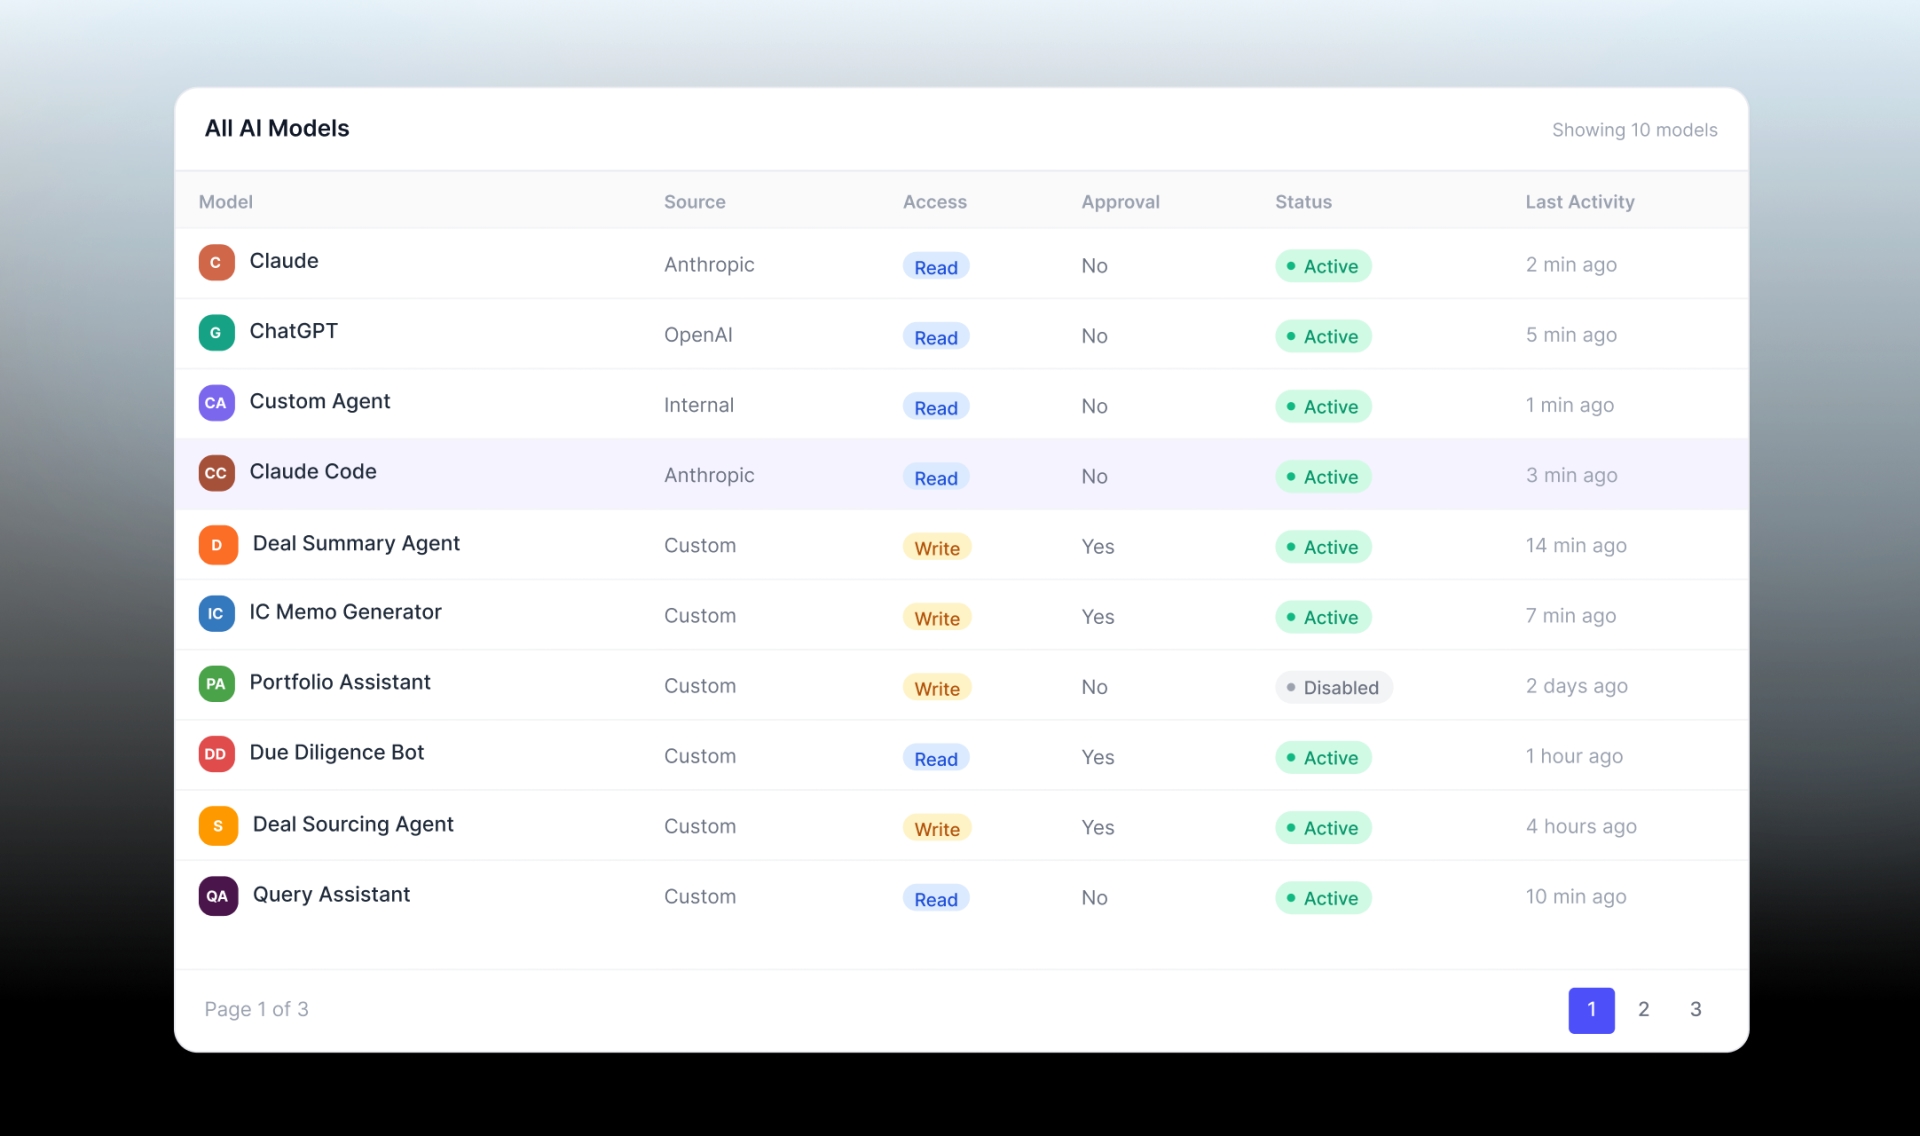Click the IC Memo Generator avatar
Viewport: 1920px width, 1136px height.
[216, 614]
